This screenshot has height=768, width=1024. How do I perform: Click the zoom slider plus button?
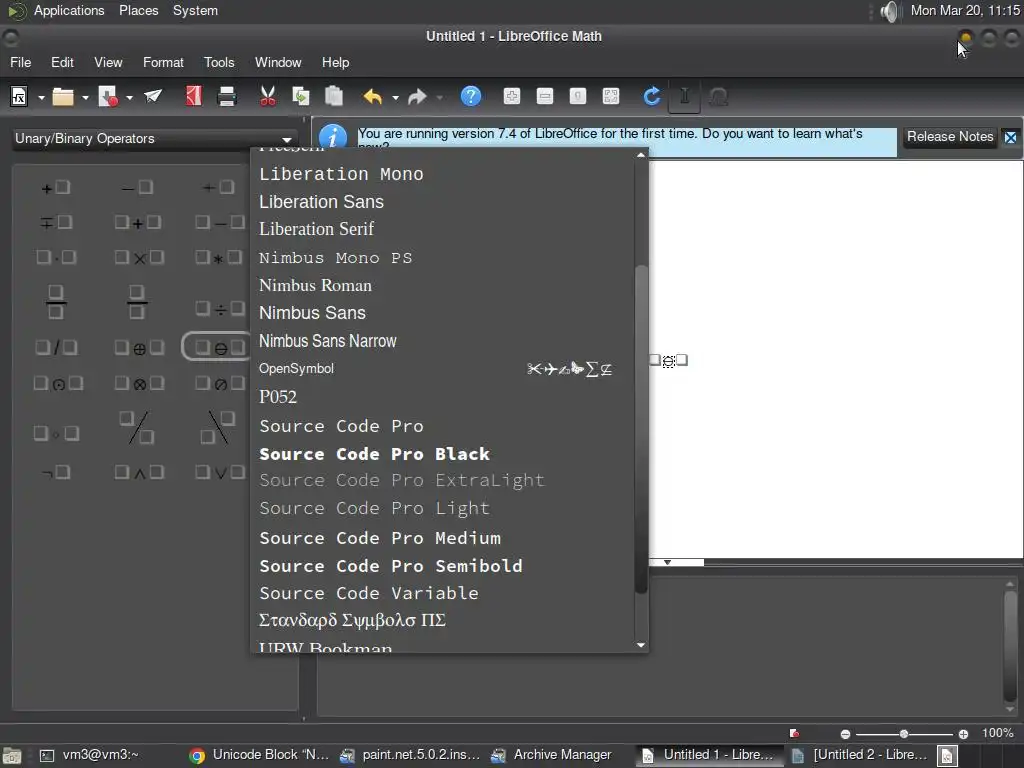pos(963,734)
